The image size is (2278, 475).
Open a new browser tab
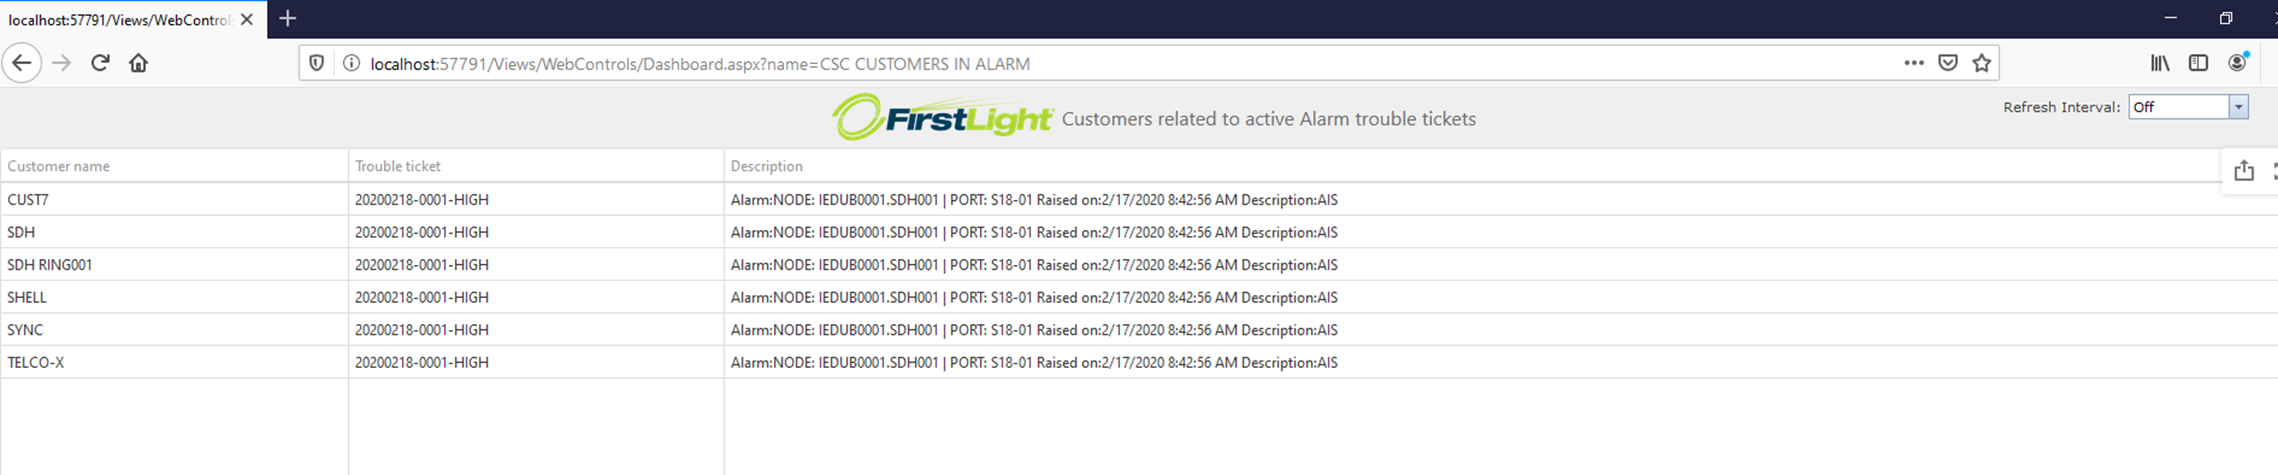tap(288, 19)
